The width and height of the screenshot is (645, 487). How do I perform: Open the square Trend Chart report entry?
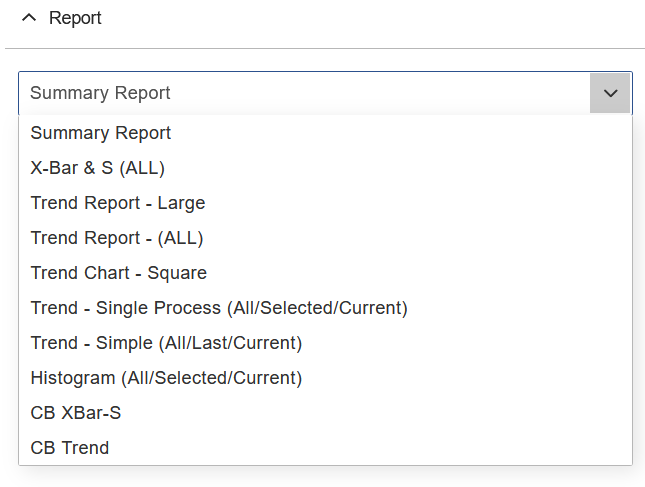[119, 273]
